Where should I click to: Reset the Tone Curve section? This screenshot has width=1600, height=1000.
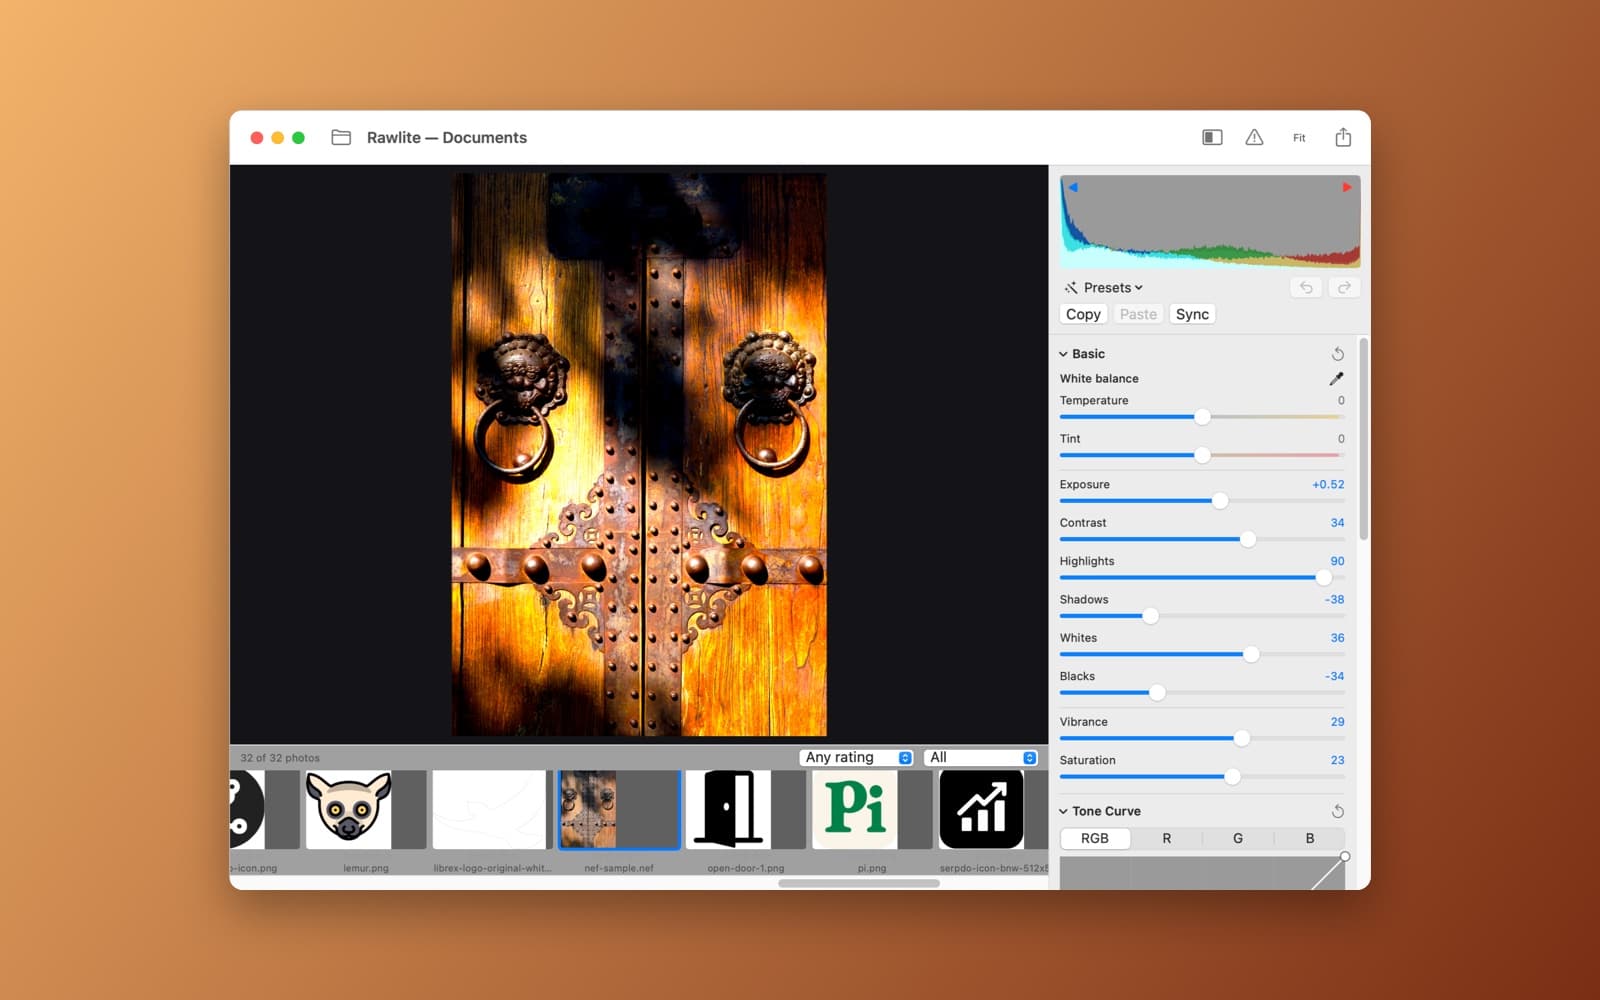(1338, 811)
